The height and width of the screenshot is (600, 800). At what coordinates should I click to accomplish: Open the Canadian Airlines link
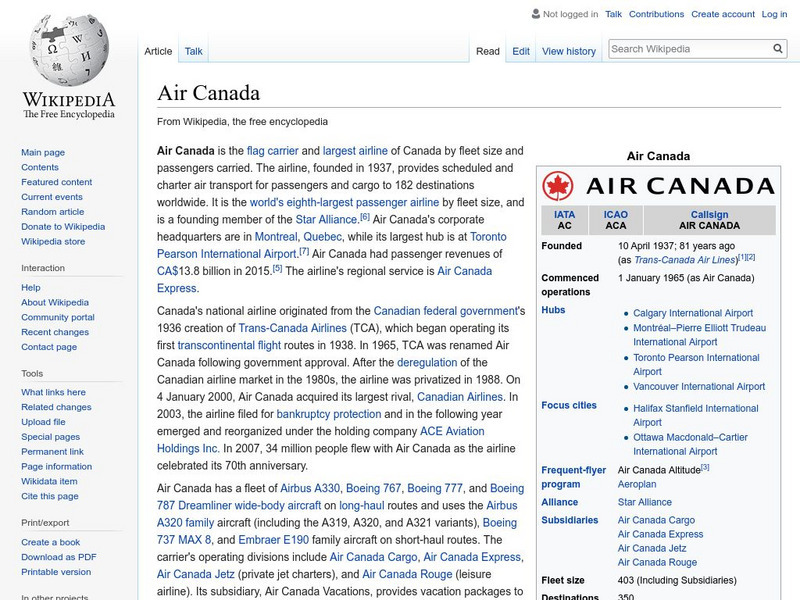click(x=460, y=397)
